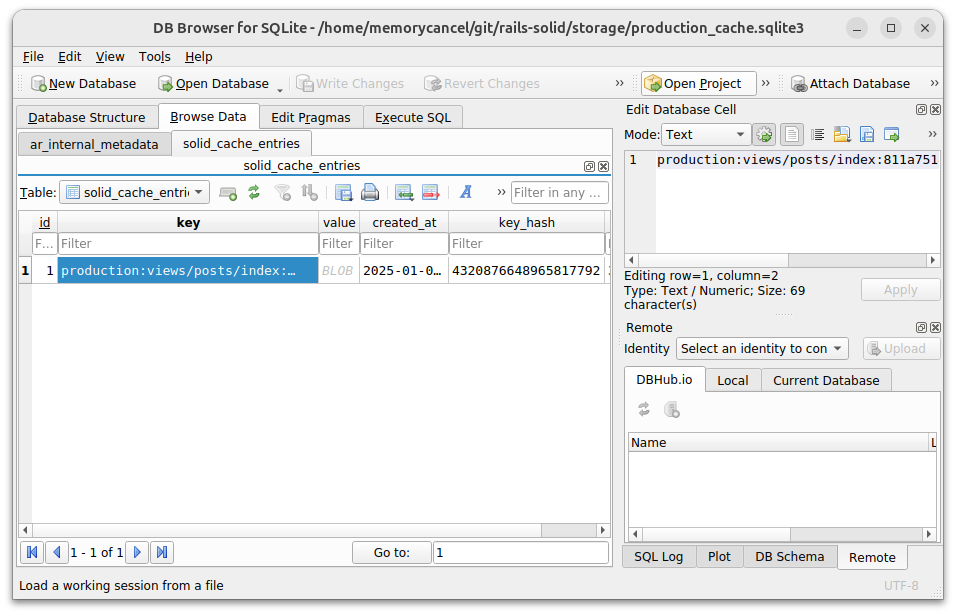Go to the next record page

click(137, 552)
